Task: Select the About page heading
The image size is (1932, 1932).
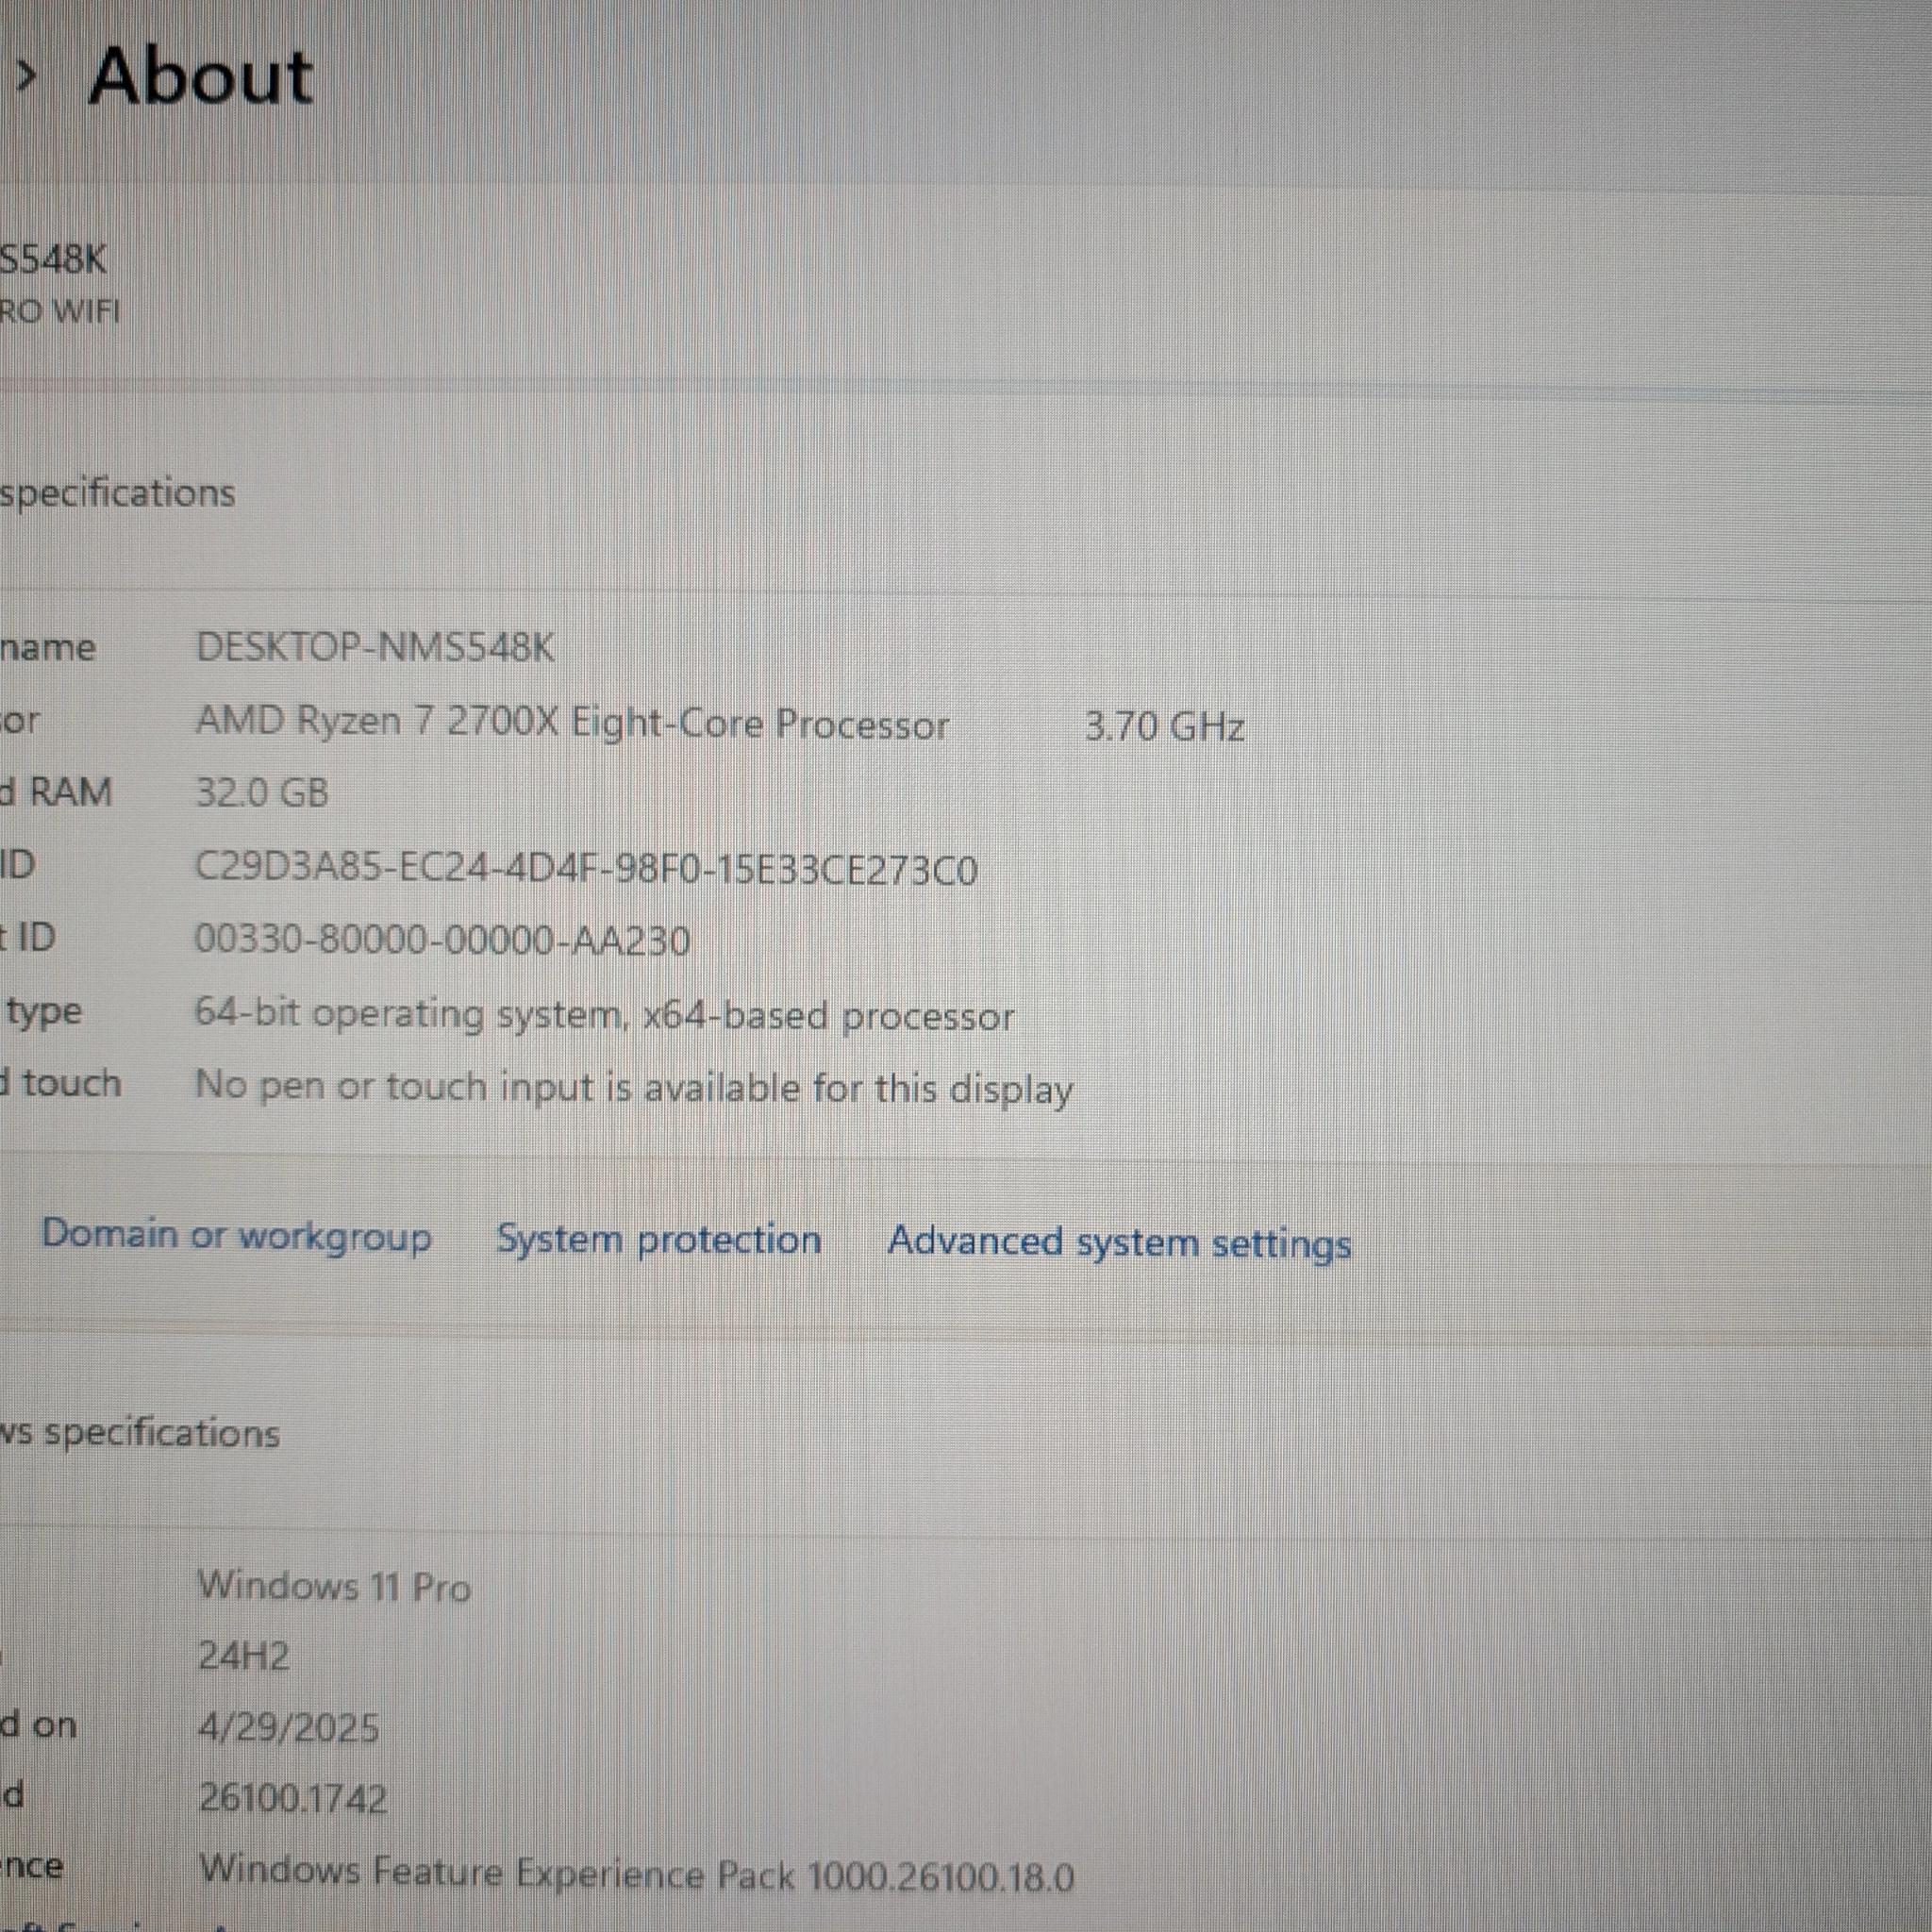Action: (201, 77)
